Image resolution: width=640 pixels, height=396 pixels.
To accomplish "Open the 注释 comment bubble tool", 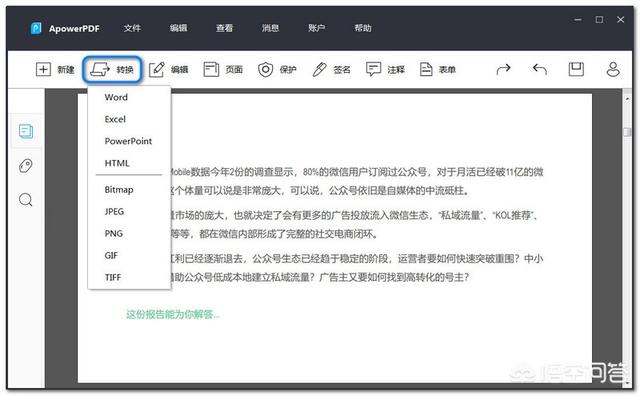I will (373, 69).
